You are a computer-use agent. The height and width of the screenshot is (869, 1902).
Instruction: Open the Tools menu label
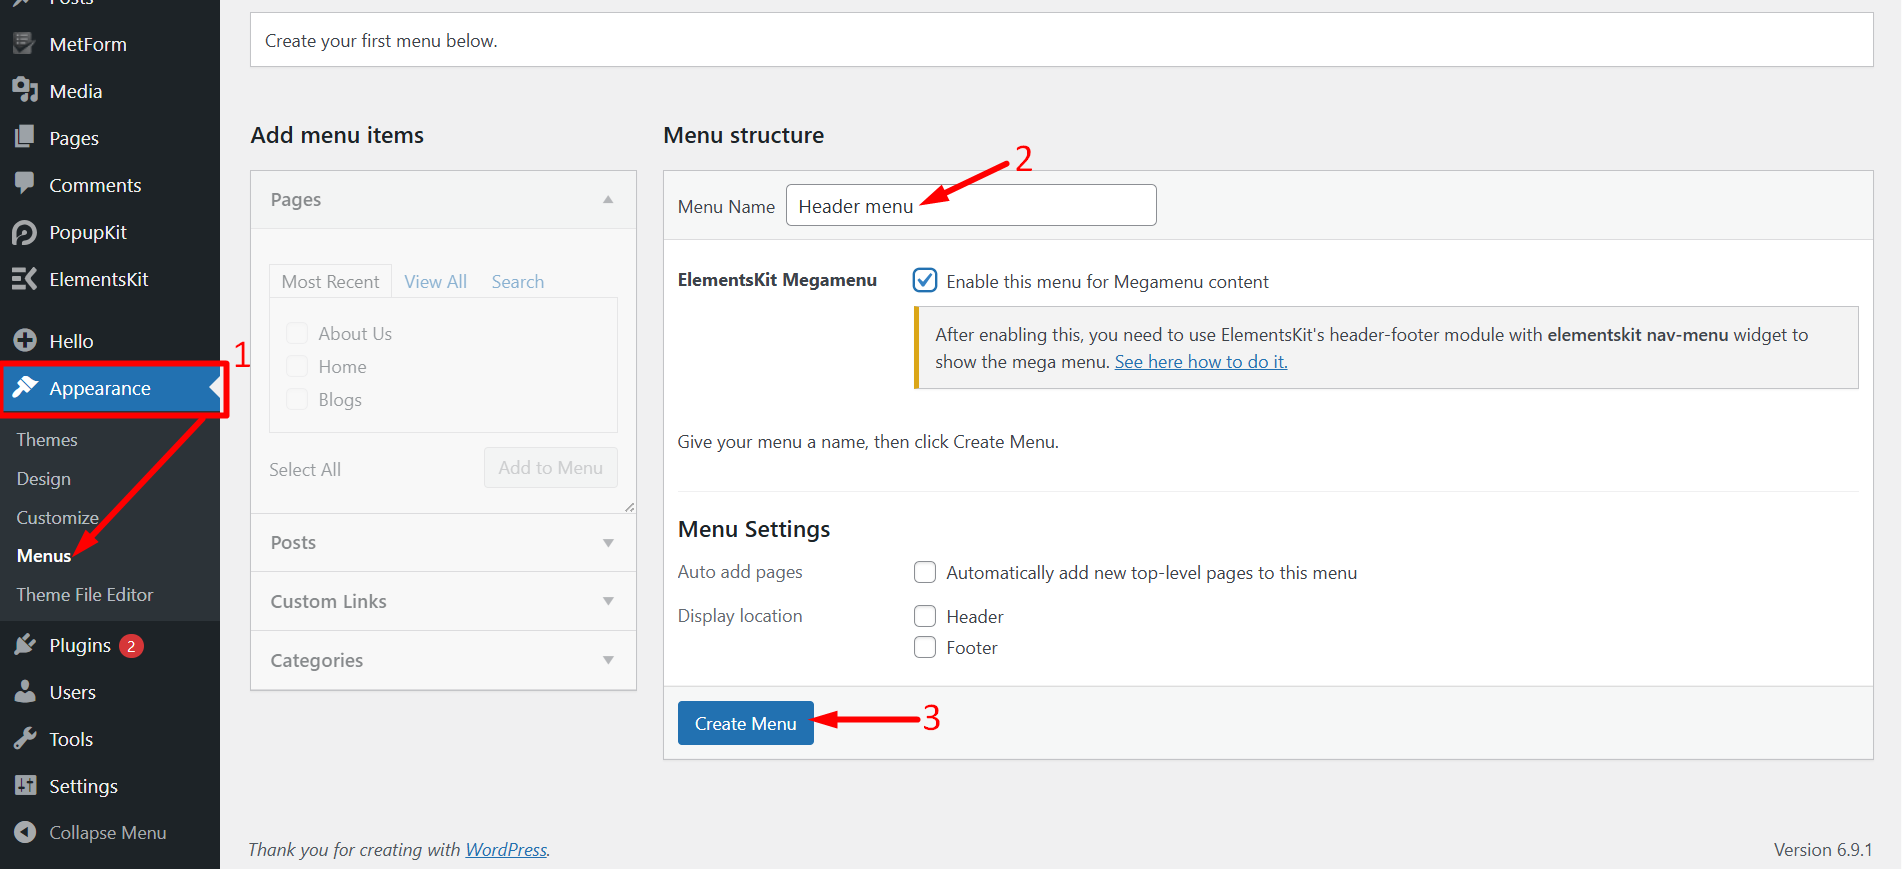[x=71, y=740]
